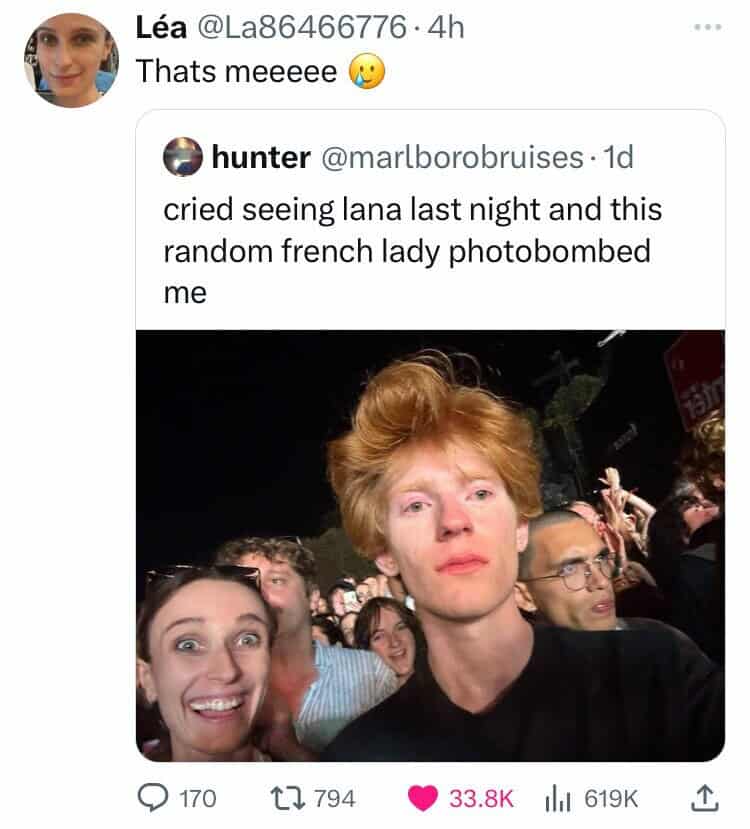The image size is (750, 829).
Task: Click the 619K views count
Action: 611,798
